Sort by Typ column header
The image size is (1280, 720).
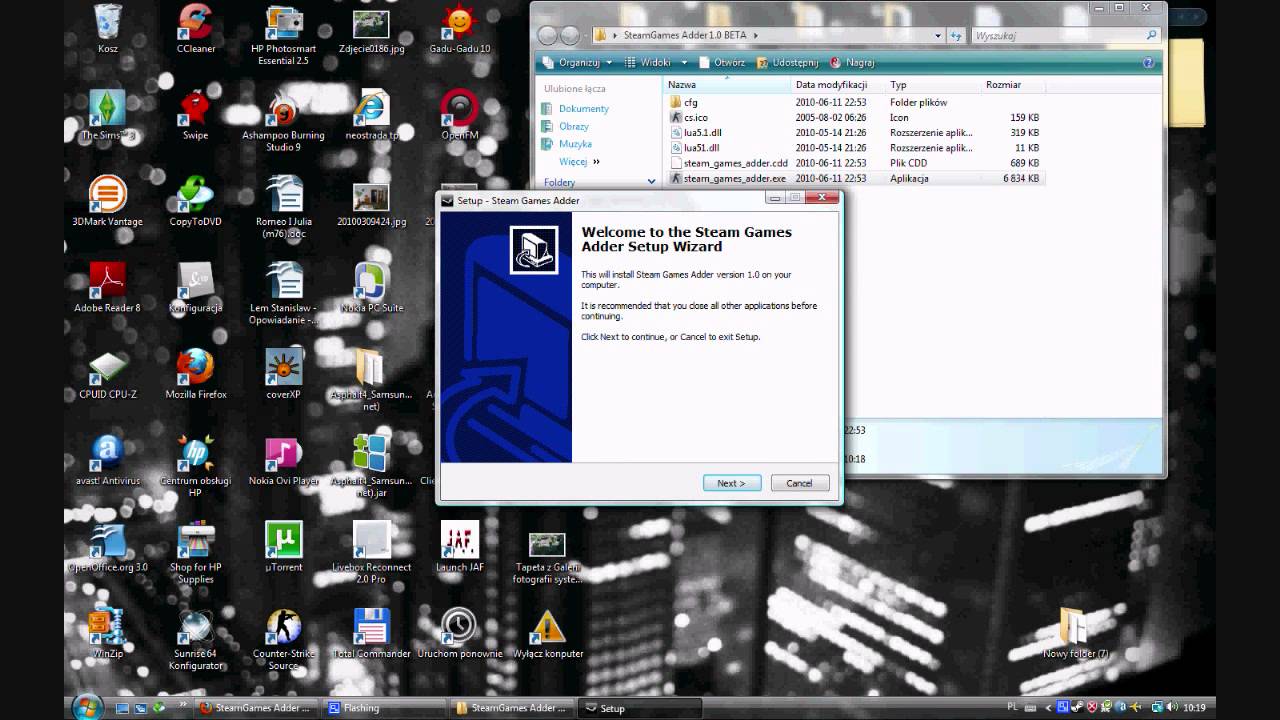click(933, 85)
